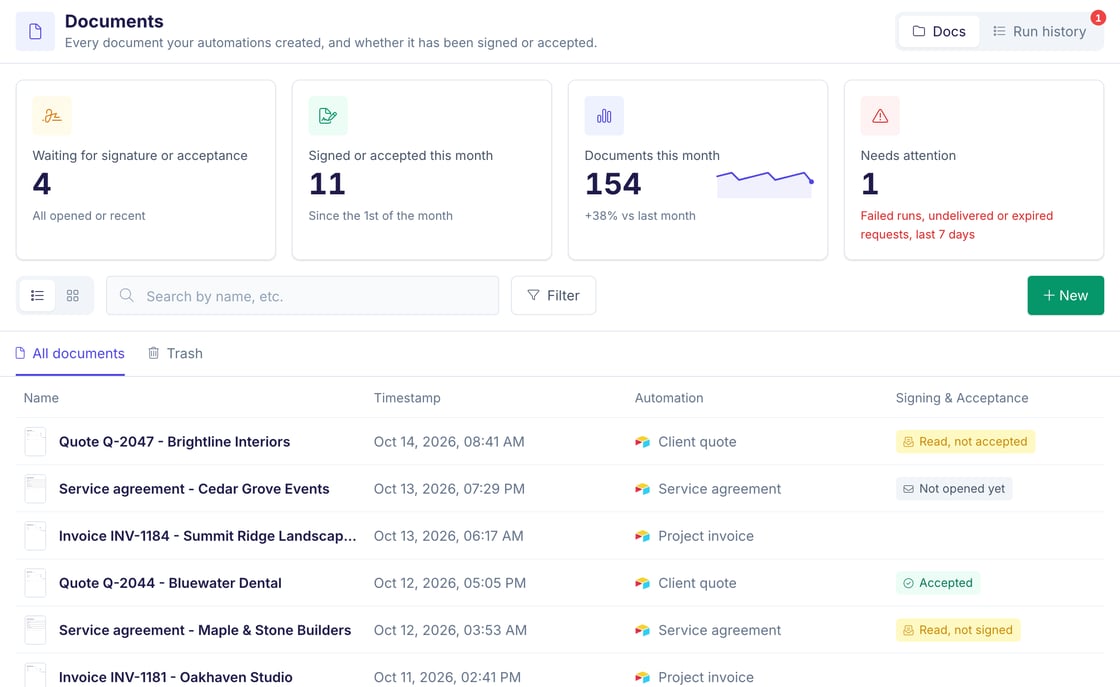This screenshot has height=687, width=1120.
Task: Select the All documents tab
Action: point(70,353)
